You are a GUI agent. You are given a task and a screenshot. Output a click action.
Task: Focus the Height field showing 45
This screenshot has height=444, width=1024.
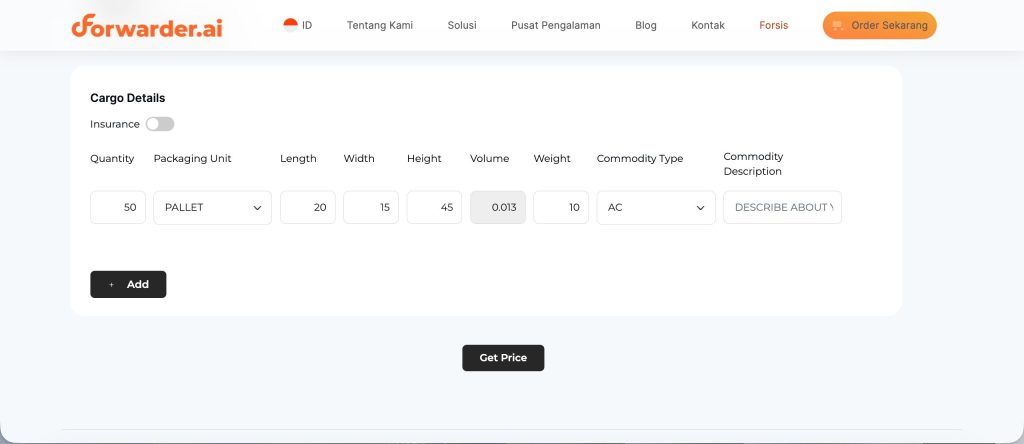tap(434, 208)
